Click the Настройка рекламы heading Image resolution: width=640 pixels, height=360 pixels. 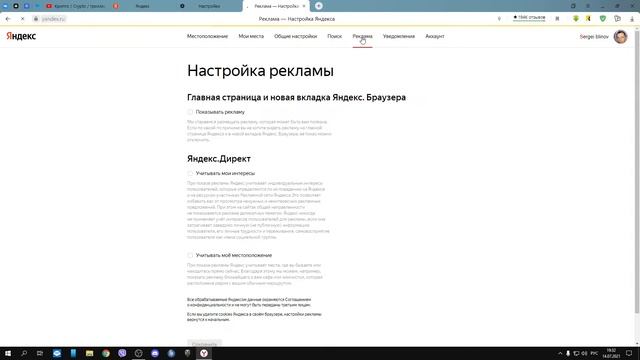(x=260, y=71)
